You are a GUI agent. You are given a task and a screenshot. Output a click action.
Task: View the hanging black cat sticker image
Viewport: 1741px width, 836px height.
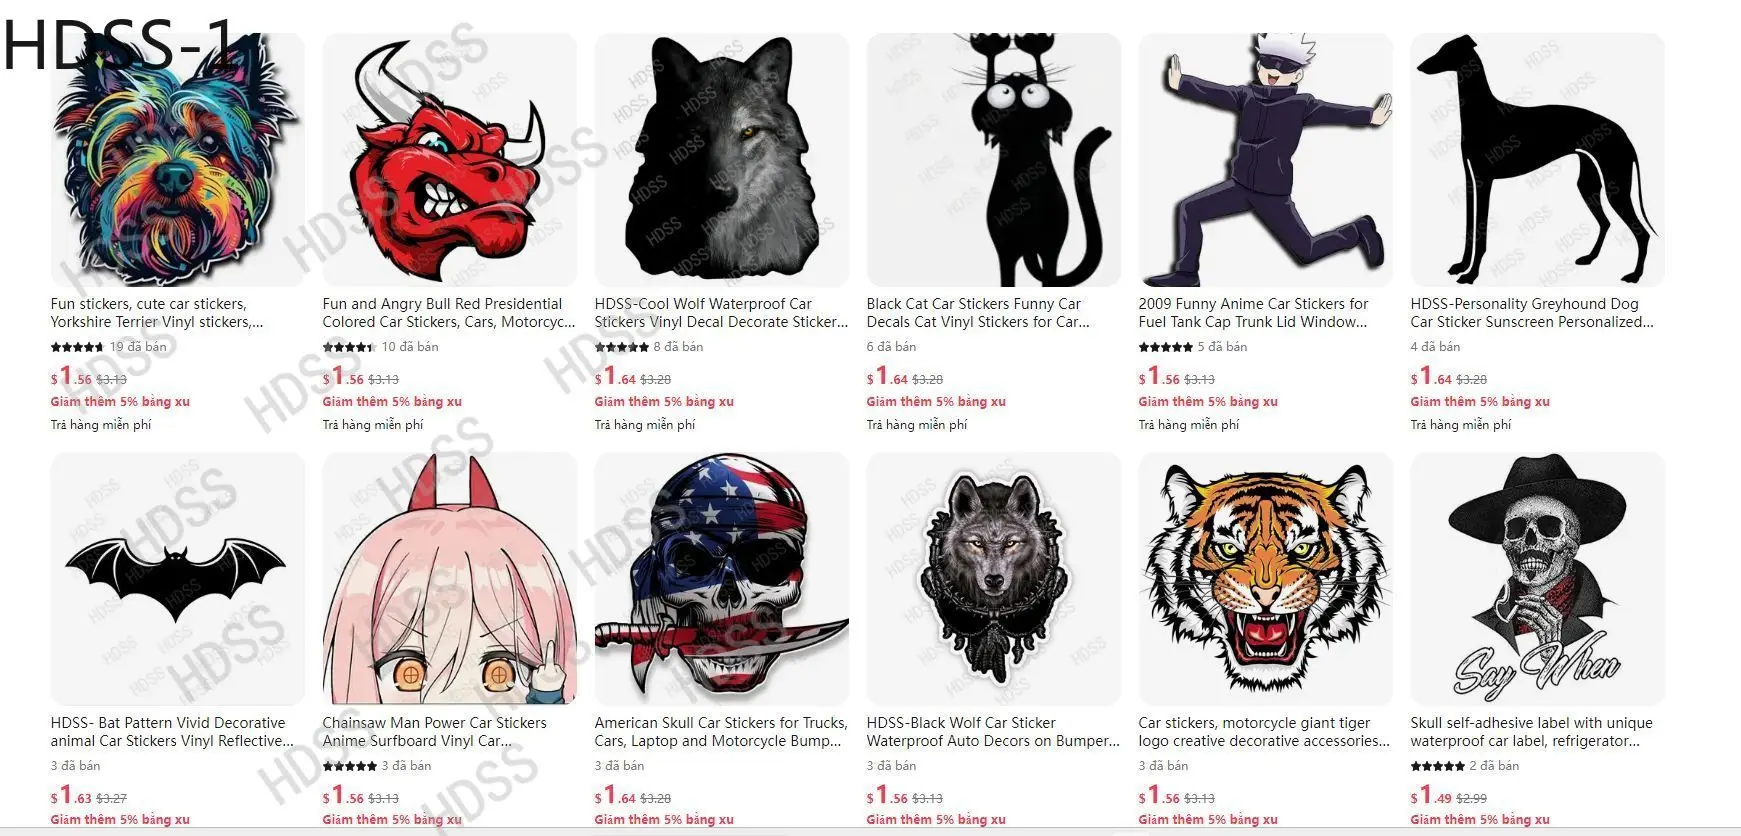coord(994,160)
